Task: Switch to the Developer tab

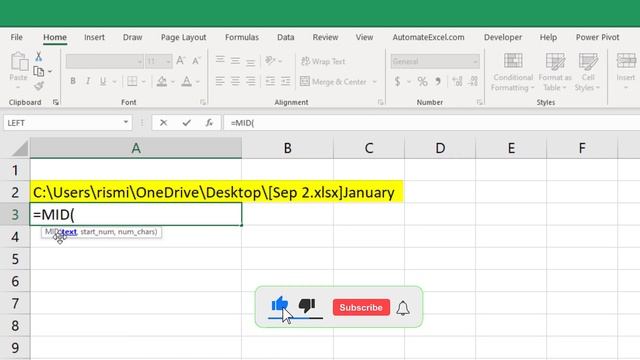Action: pyautogui.click(x=503, y=37)
